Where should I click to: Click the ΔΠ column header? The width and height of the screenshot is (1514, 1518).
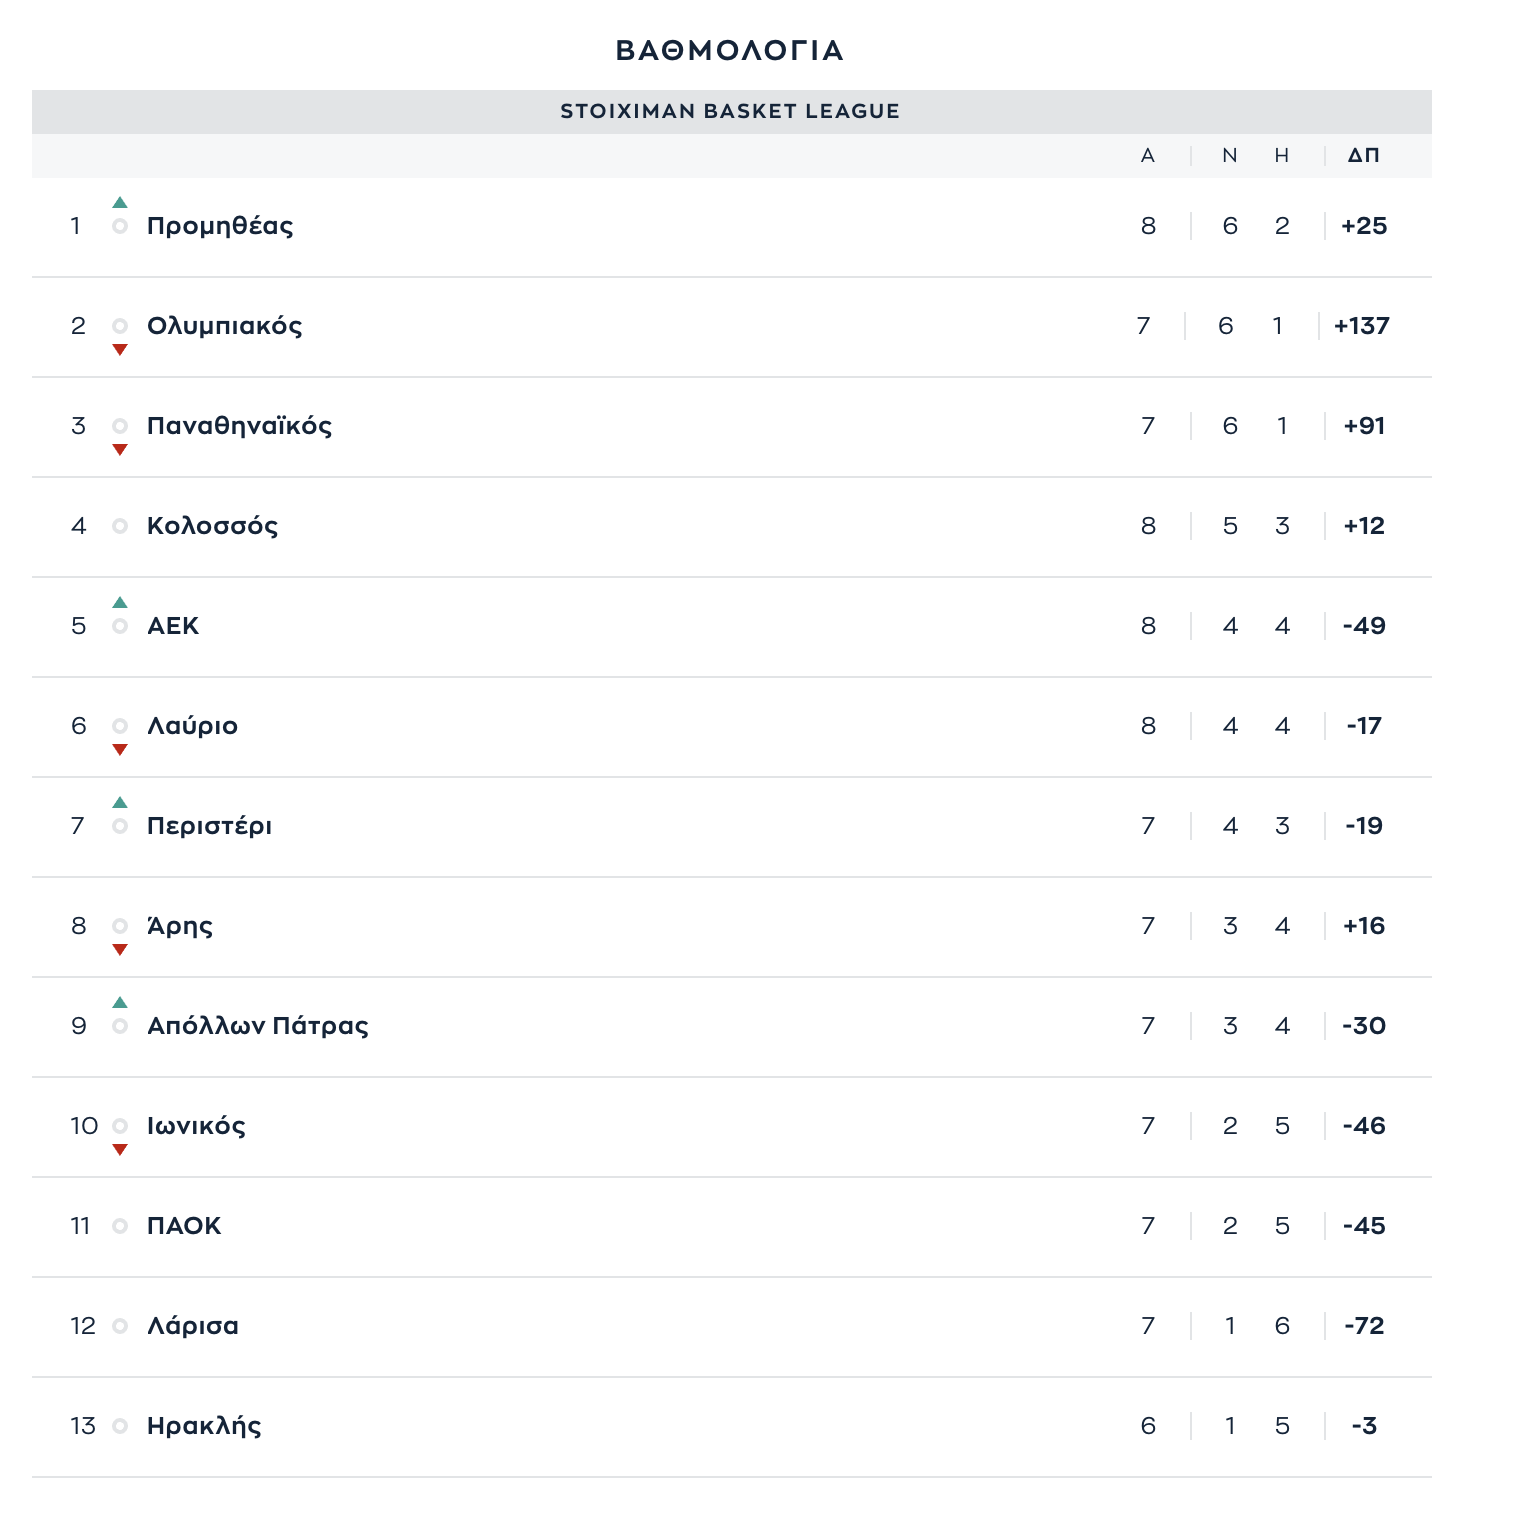1363,155
